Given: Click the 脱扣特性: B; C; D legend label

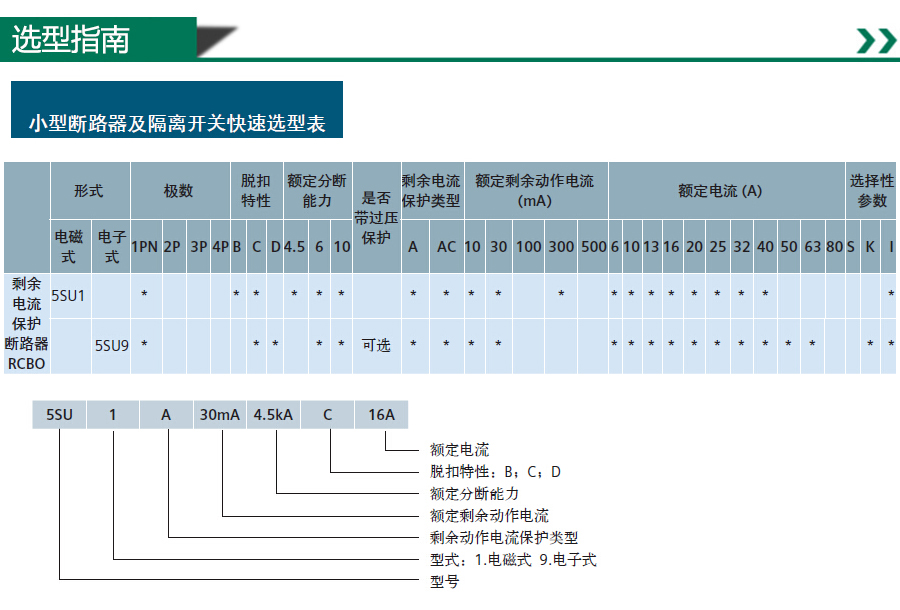Looking at the screenshot, I should coord(495,472).
